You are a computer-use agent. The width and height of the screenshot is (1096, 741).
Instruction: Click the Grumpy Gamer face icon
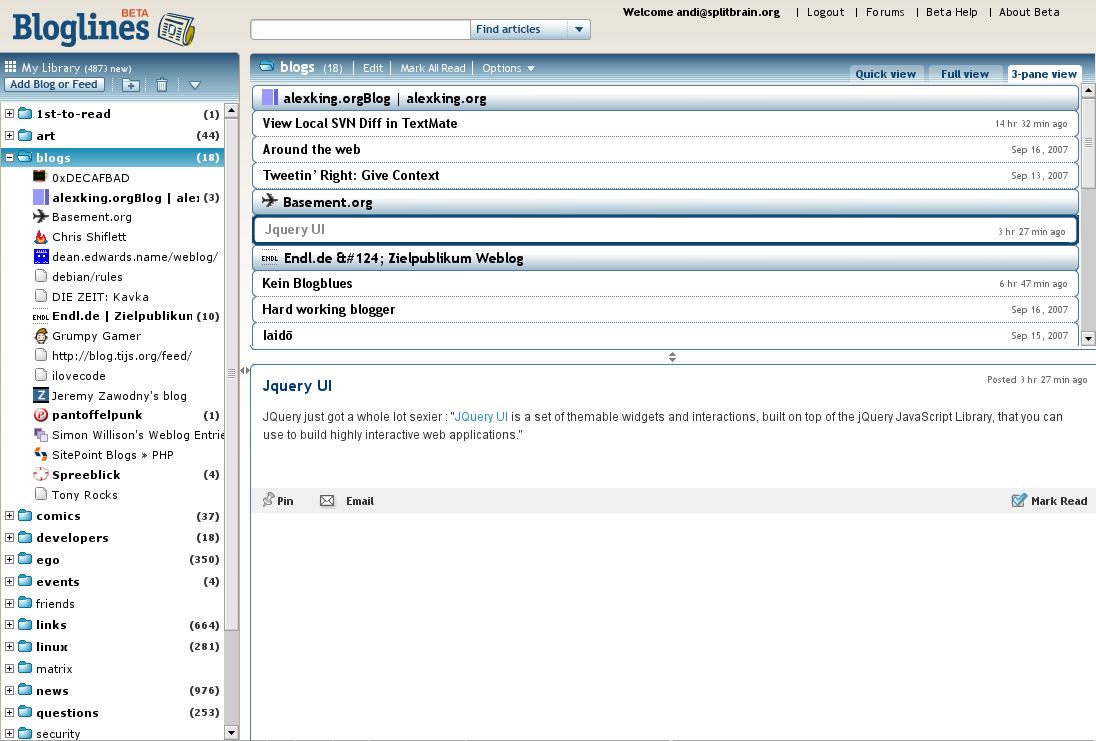click(x=41, y=336)
